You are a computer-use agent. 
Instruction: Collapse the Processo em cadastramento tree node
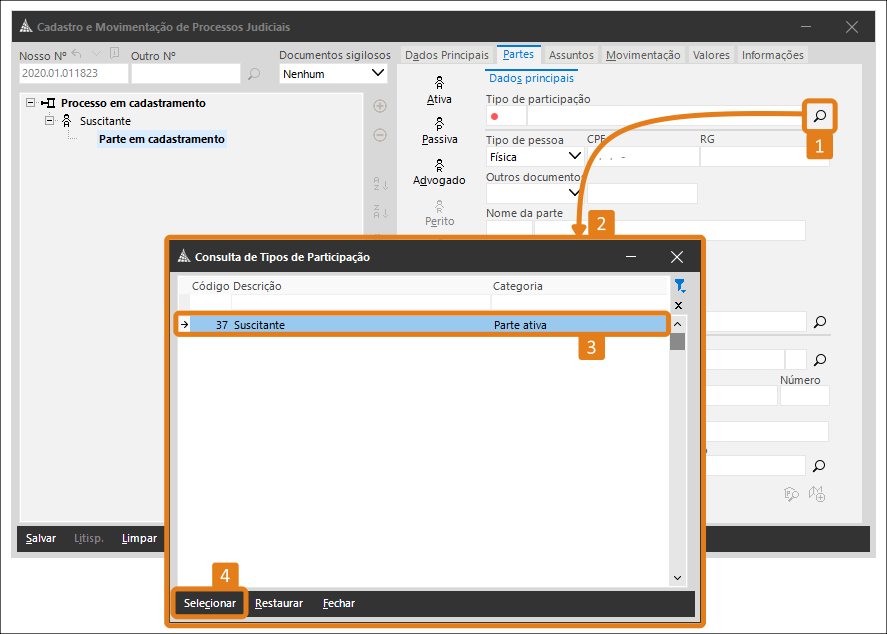pyautogui.click(x=31, y=103)
